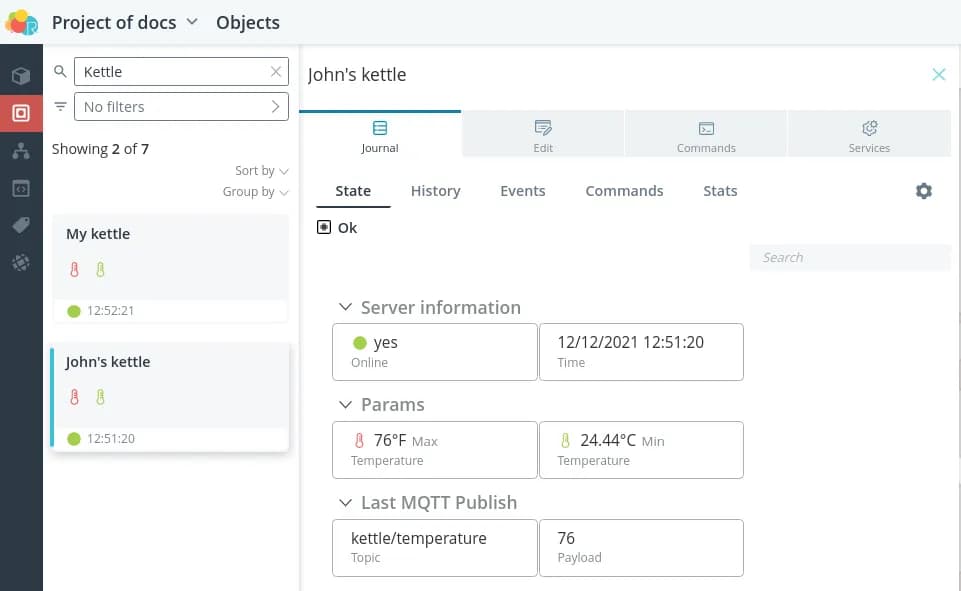This screenshot has height=591, width=961.
Task: Switch to the Edit tab
Action: (543, 136)
